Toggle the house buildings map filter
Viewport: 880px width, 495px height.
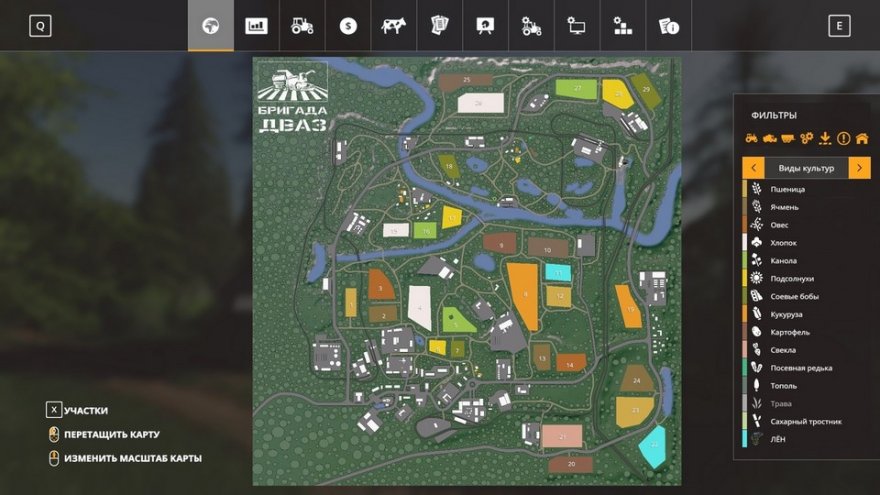pos(861,139)
